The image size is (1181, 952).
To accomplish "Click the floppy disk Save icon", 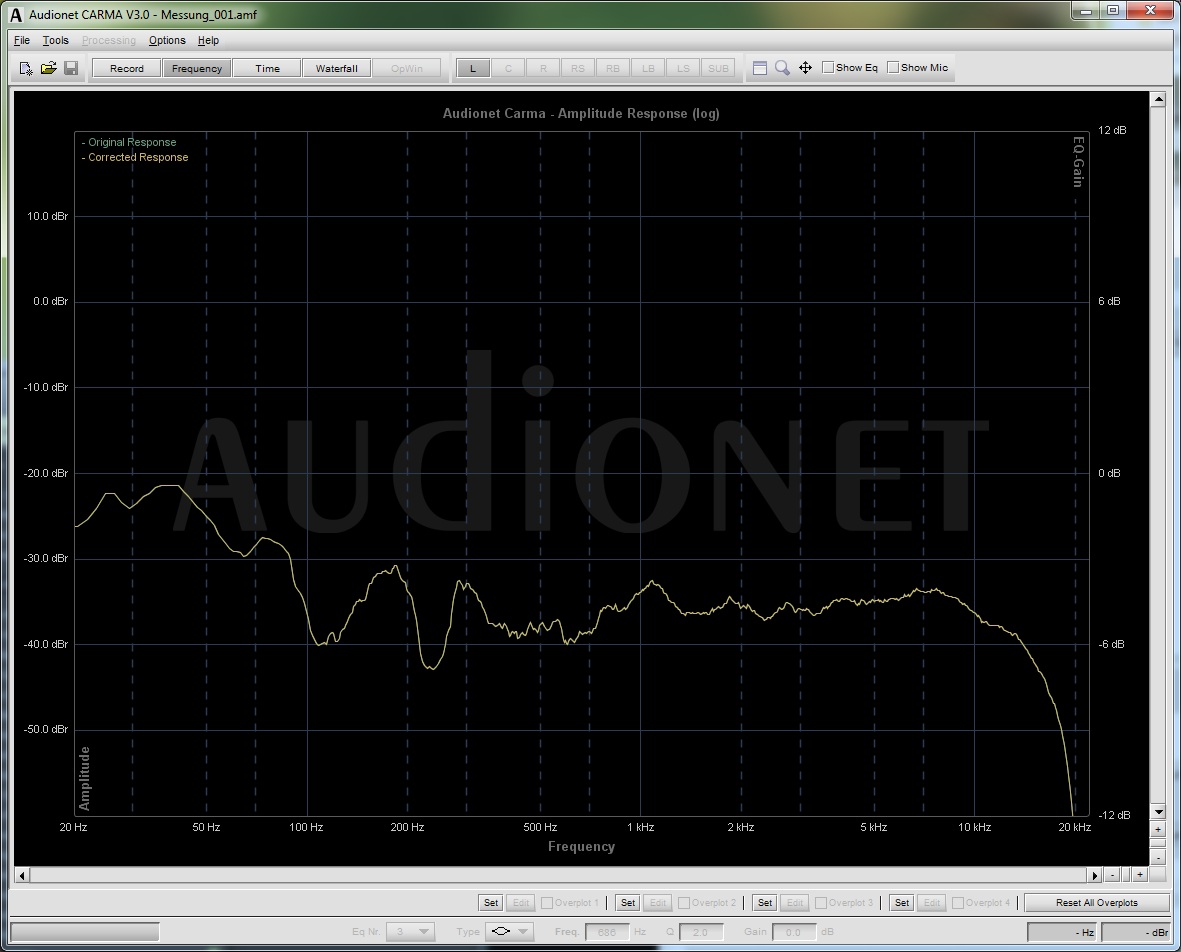I will click(71, 68).
